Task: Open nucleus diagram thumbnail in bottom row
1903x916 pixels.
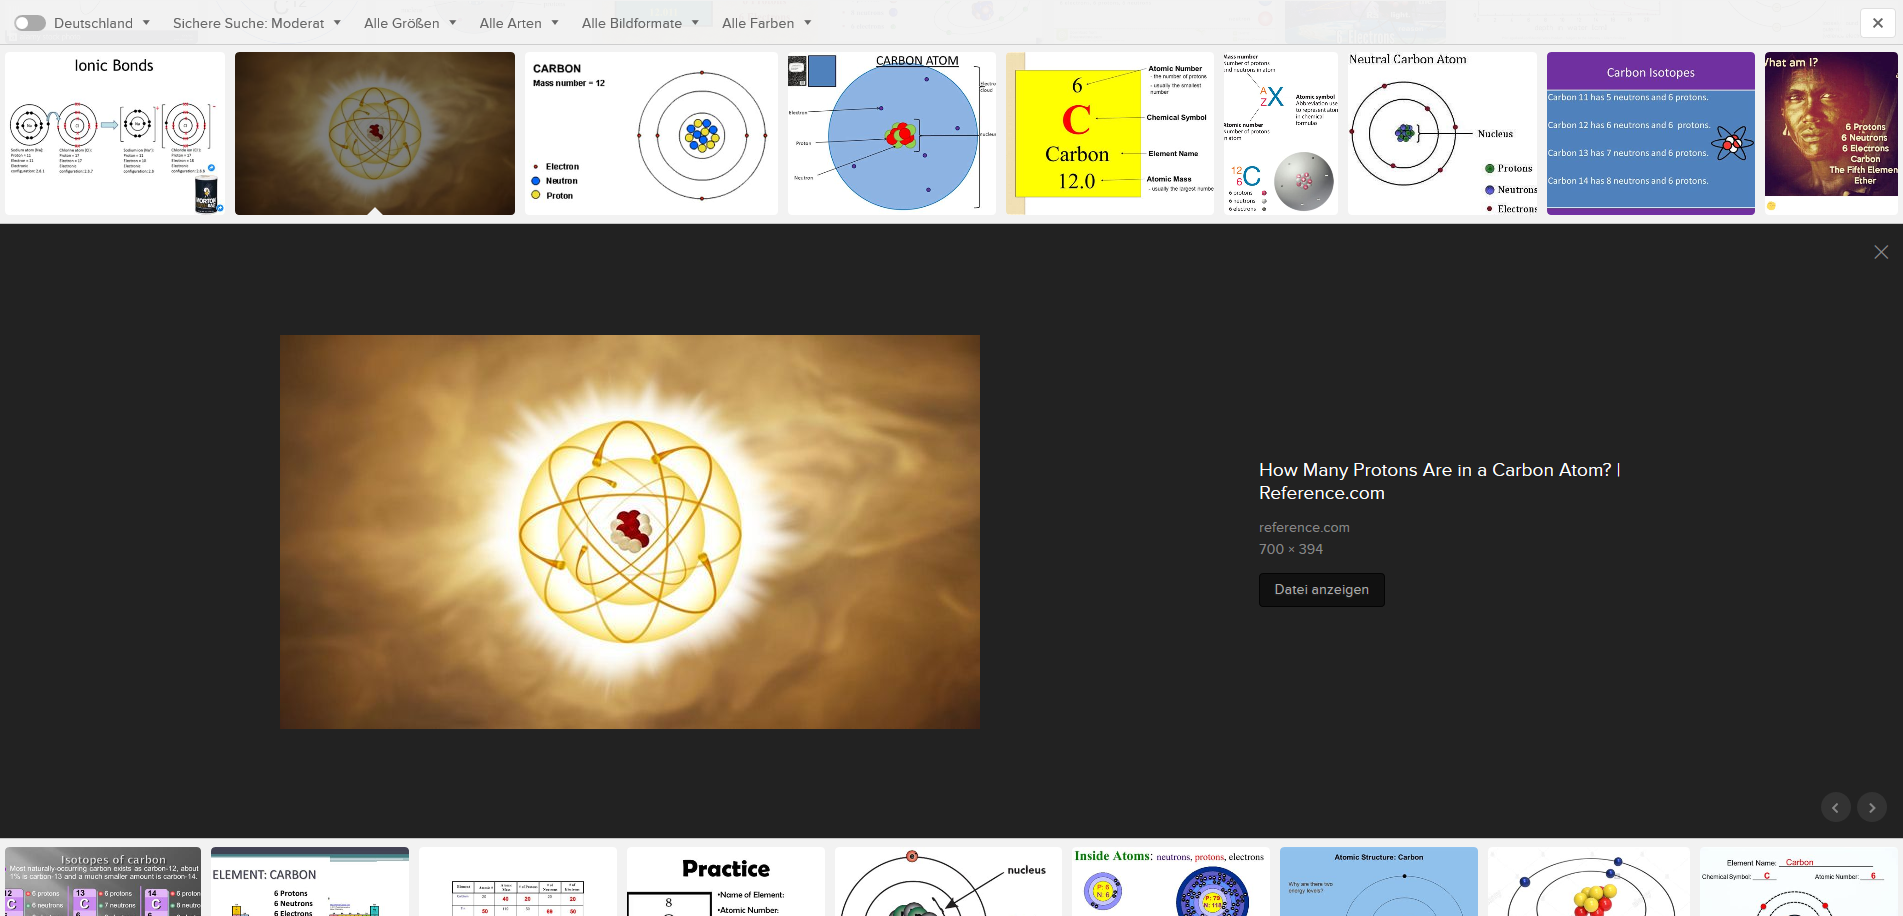Action: tap(948, 882)
